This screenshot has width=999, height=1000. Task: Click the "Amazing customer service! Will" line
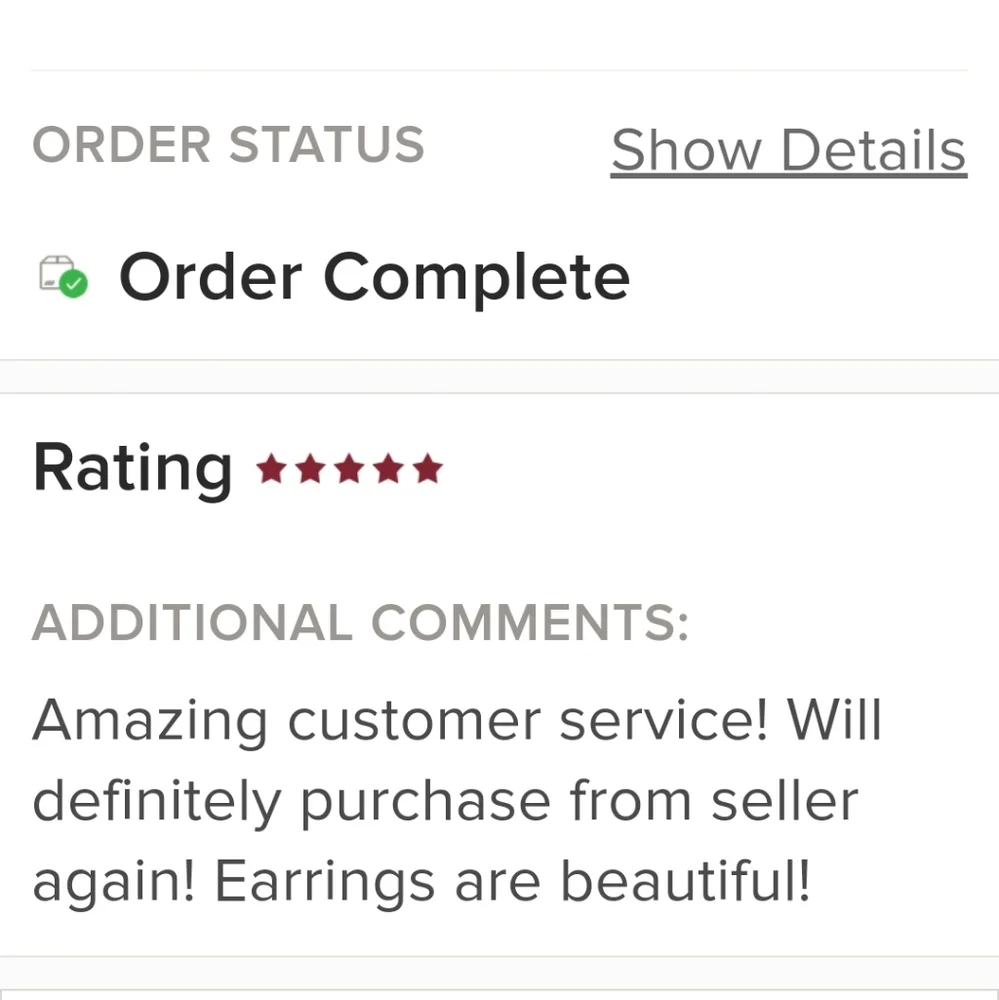click(x=457, y=721)
